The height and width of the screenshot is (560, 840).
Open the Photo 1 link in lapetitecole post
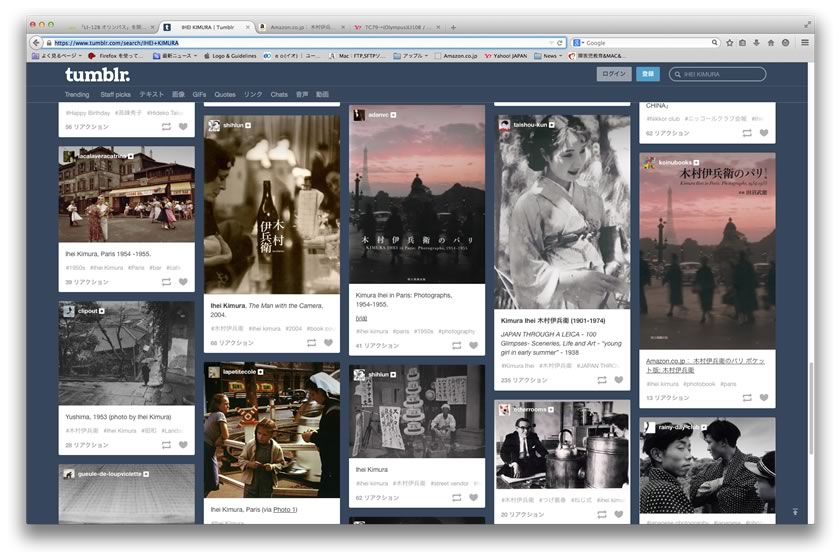pos(285,510)
